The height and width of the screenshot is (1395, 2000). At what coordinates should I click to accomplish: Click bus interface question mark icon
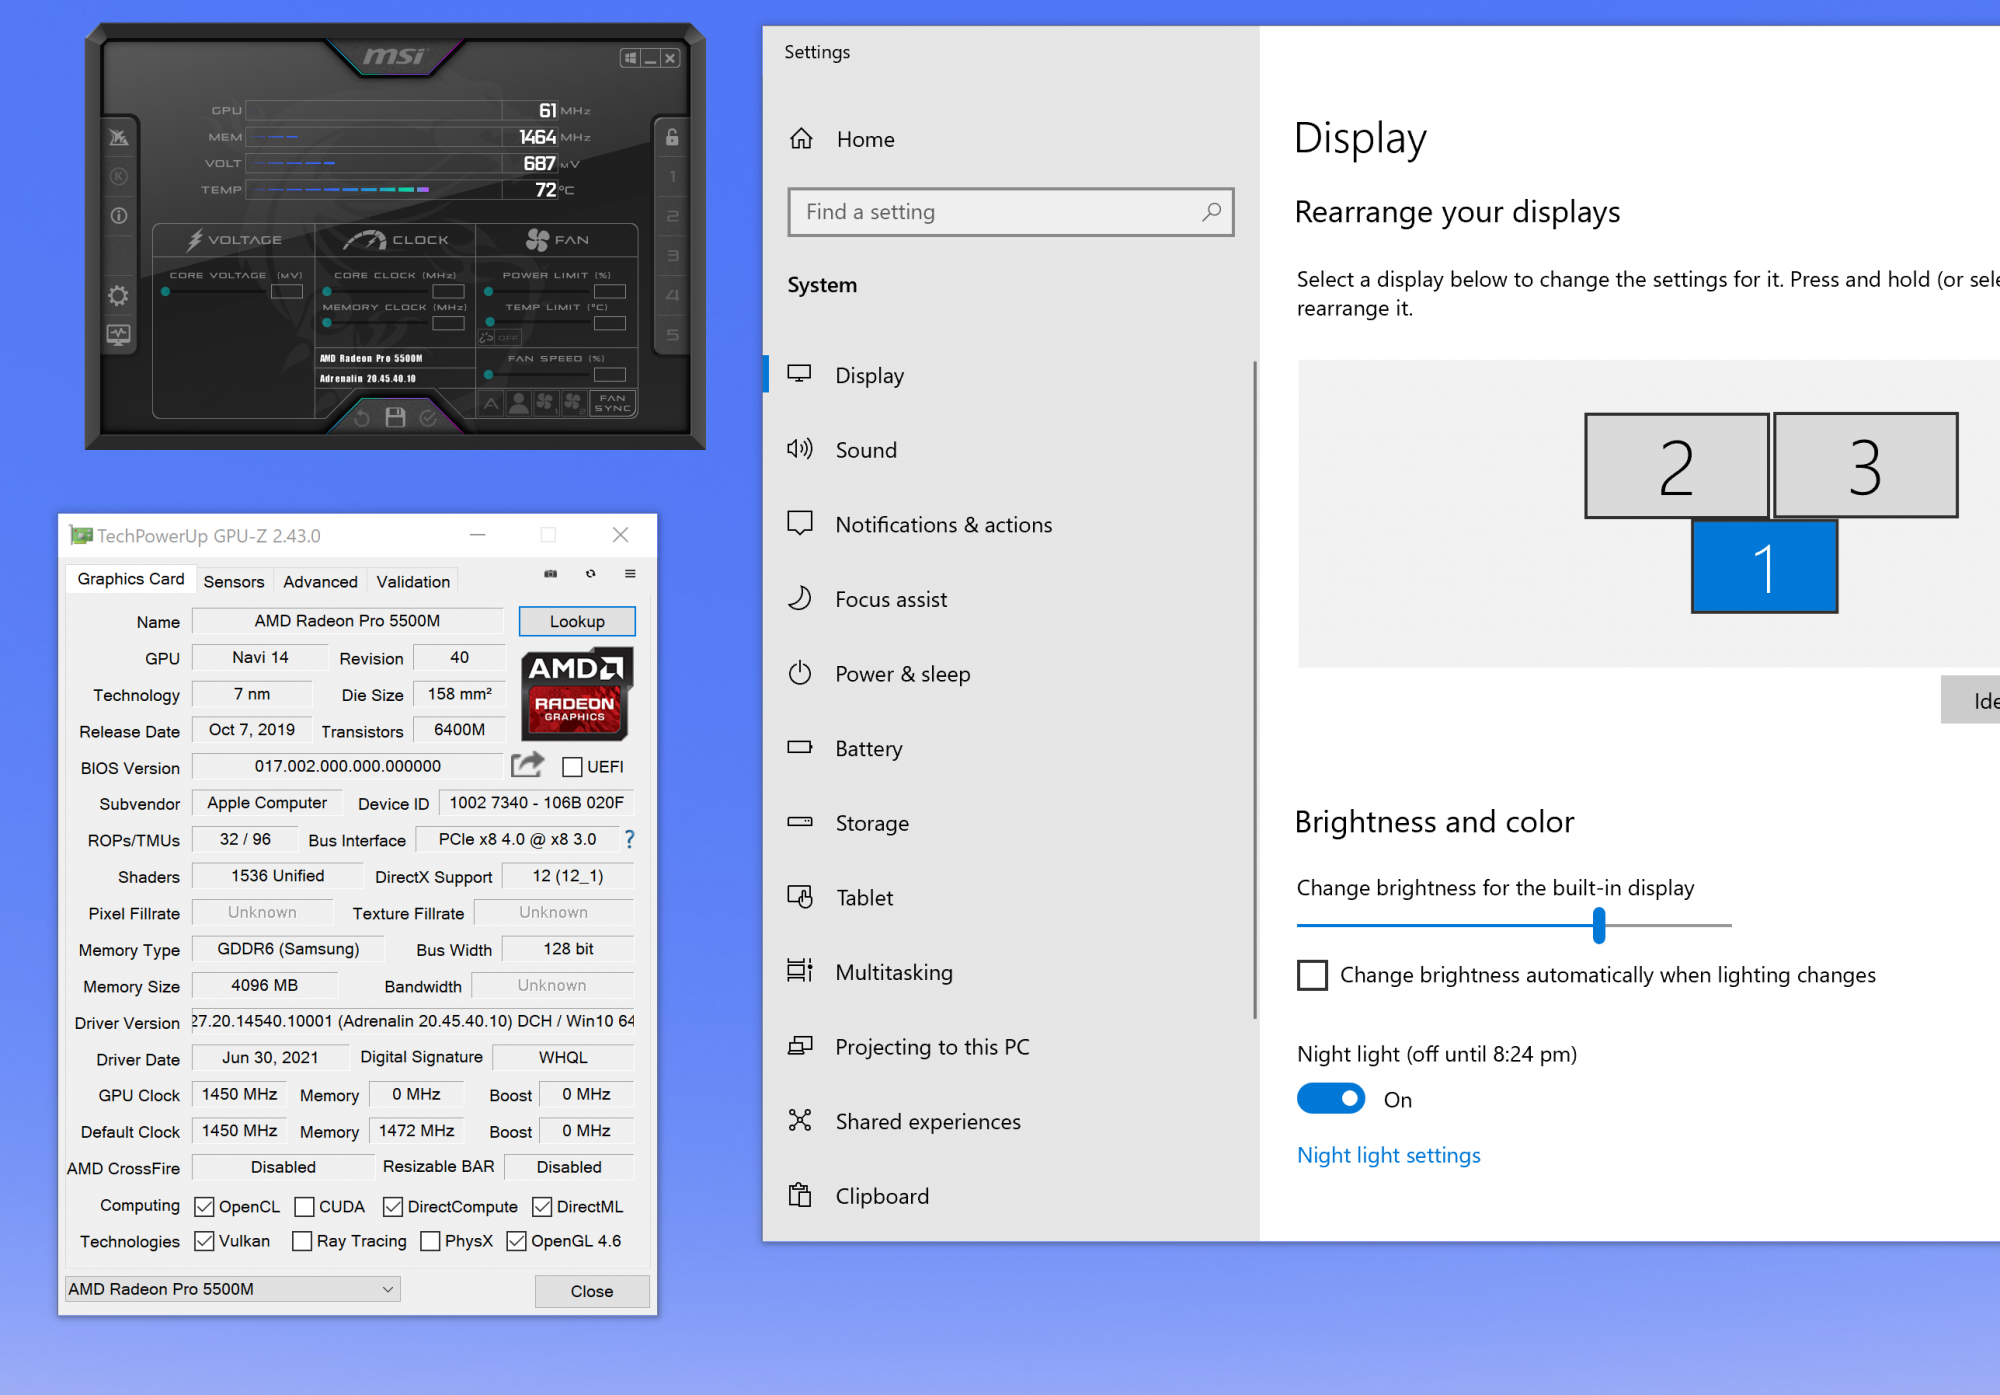pyautogui.click(x=629, y=840)
